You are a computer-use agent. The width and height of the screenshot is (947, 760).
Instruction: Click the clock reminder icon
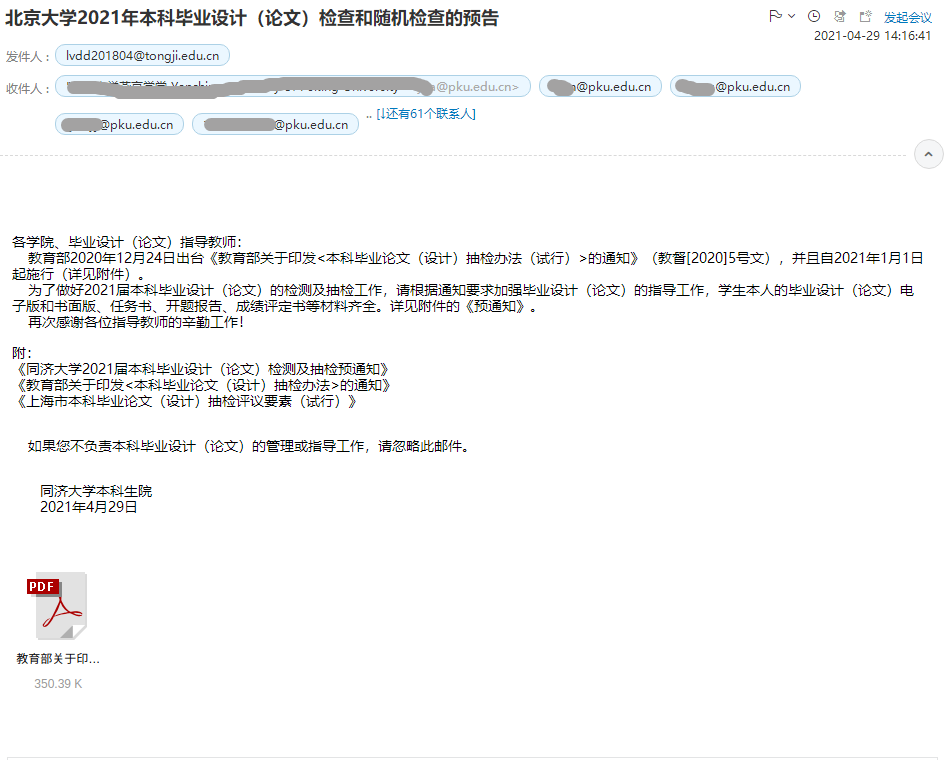[814, 16]
